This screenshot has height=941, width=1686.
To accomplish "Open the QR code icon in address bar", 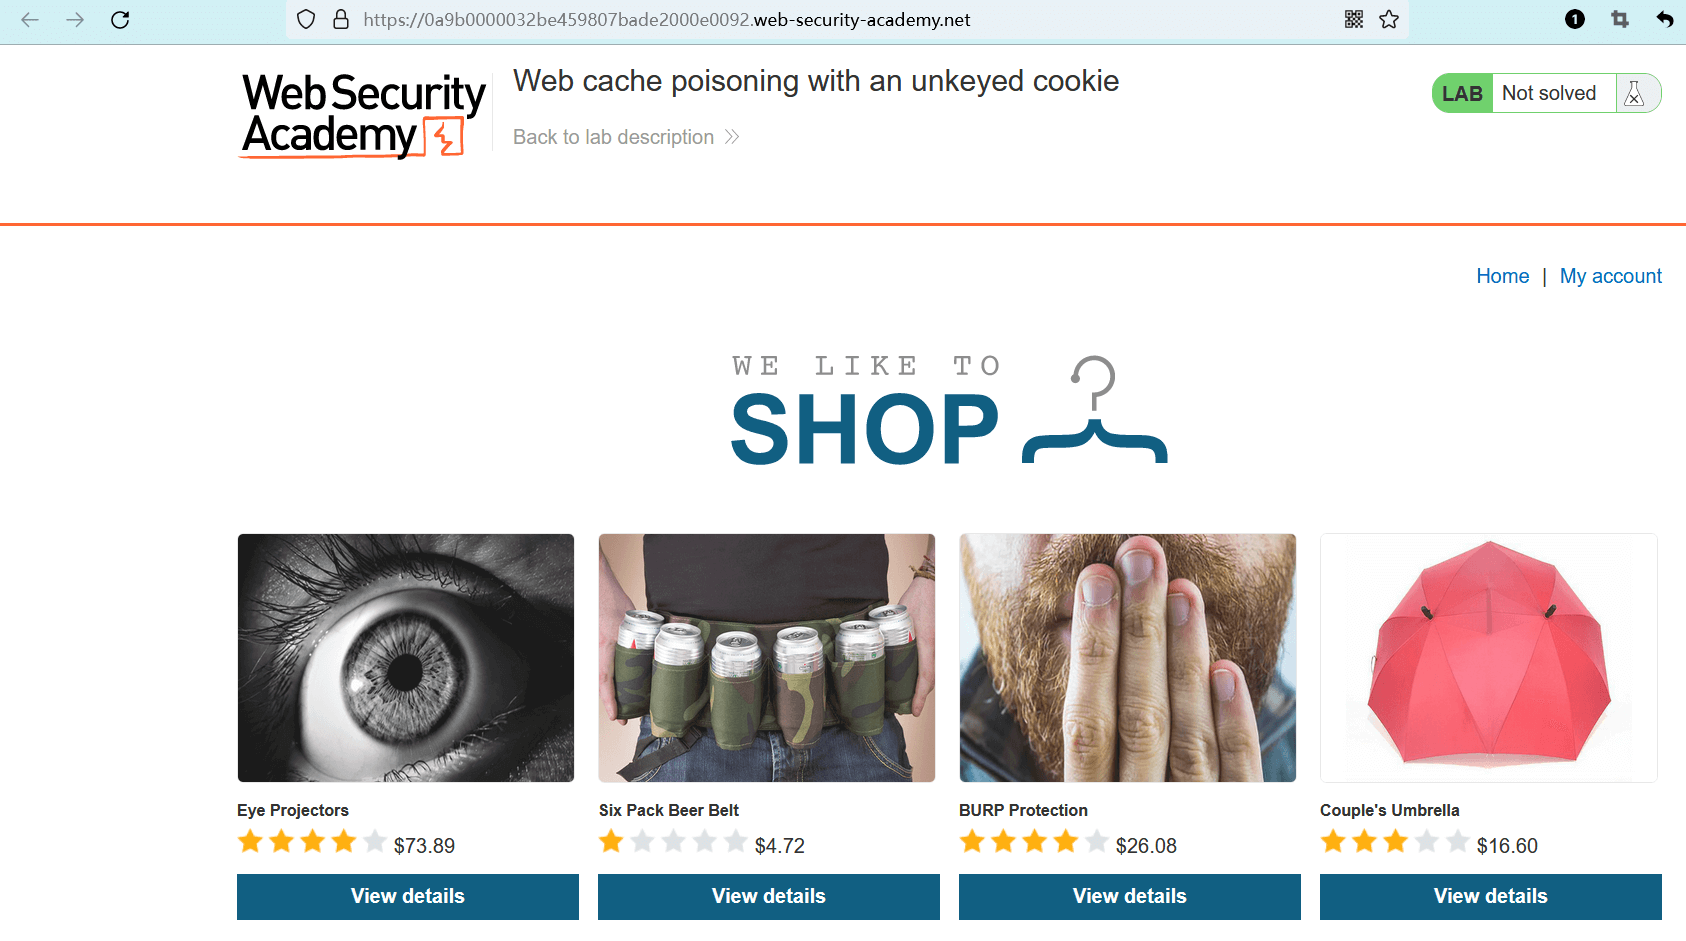I will (x=1354, y=20).
